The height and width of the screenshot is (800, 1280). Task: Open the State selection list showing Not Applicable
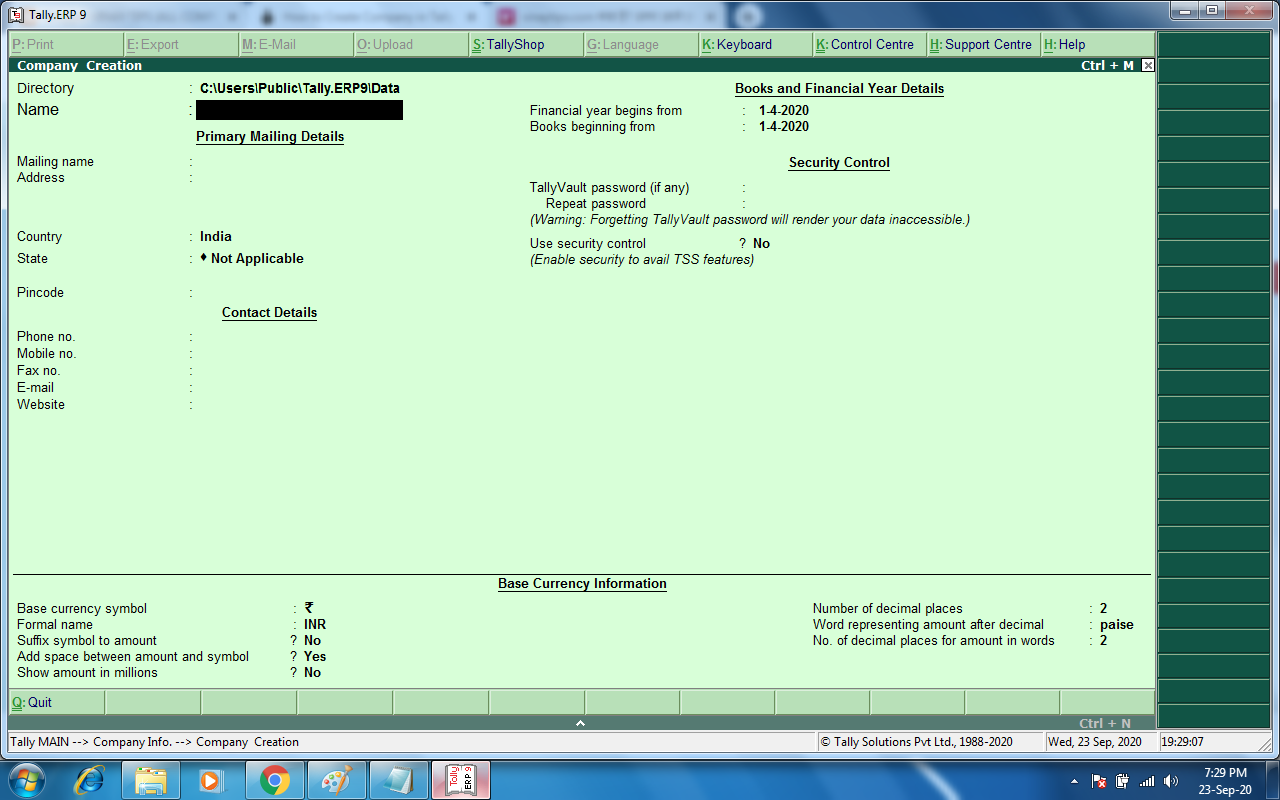(x=255, y=258)
